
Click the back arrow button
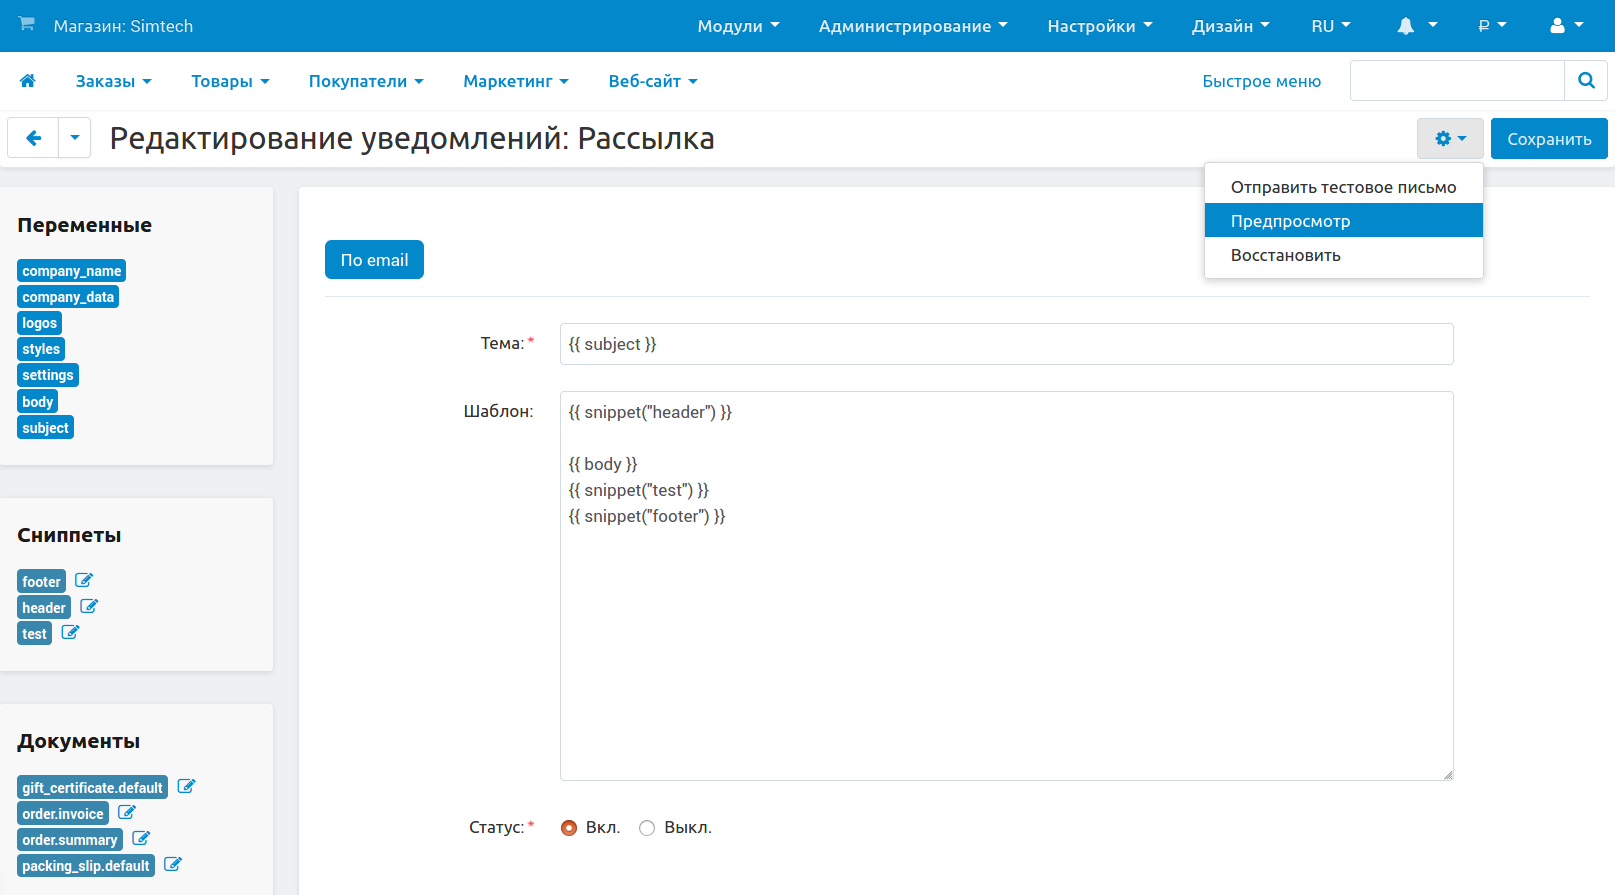[34, 138]
